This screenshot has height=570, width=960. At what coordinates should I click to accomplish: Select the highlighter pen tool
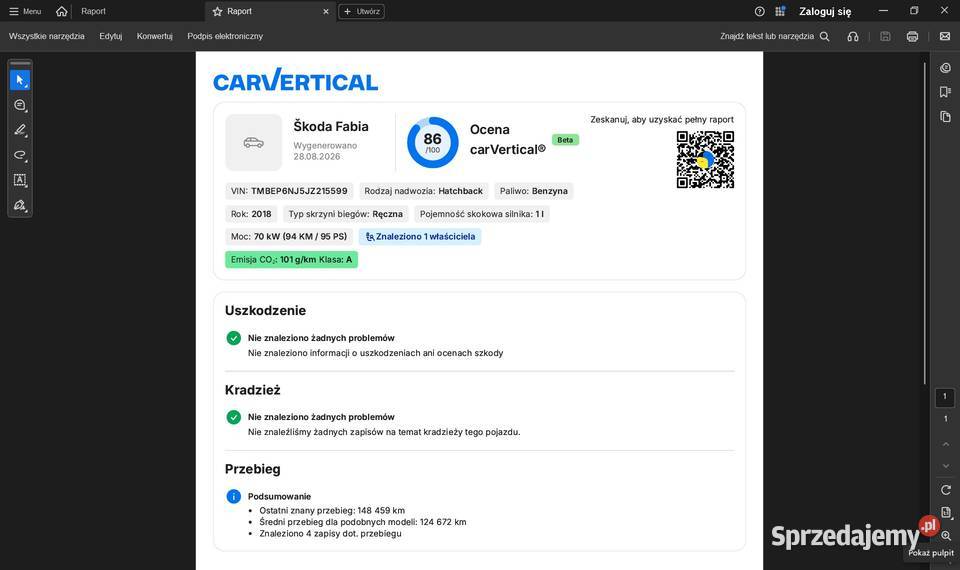pos(20,130)
